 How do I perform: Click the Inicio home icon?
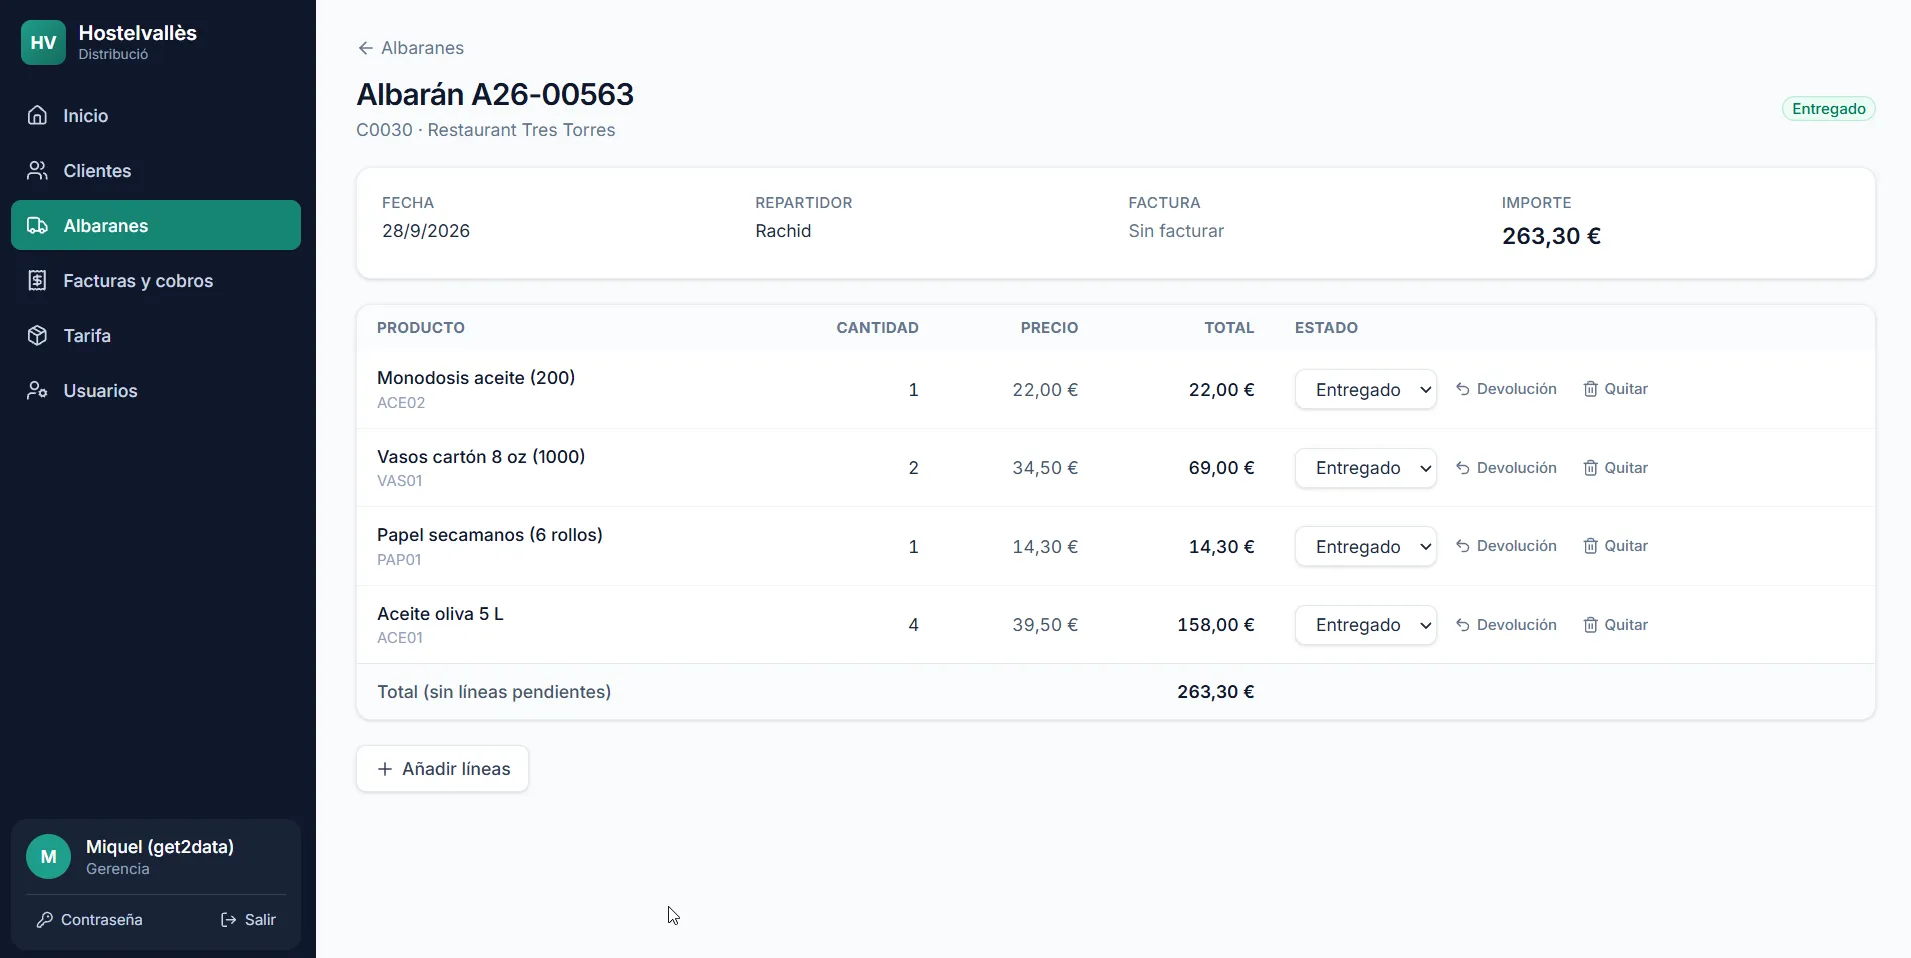(x=37, y=115)
